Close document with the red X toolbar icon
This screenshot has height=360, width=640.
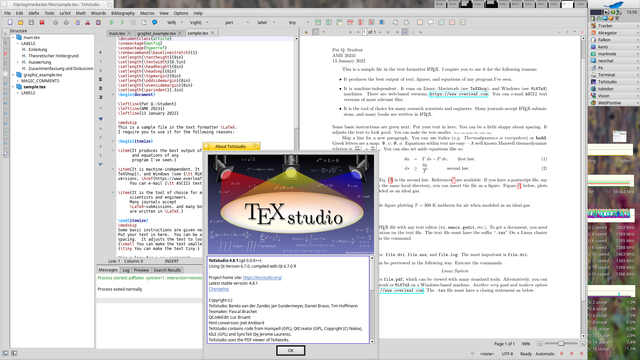pos(42,22)
